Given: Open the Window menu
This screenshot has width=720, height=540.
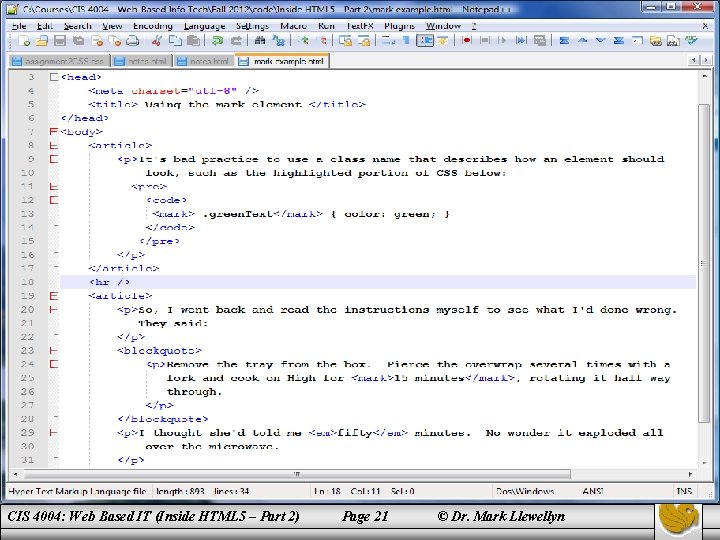Looking at the screenshot, I should tap(443, 26).
